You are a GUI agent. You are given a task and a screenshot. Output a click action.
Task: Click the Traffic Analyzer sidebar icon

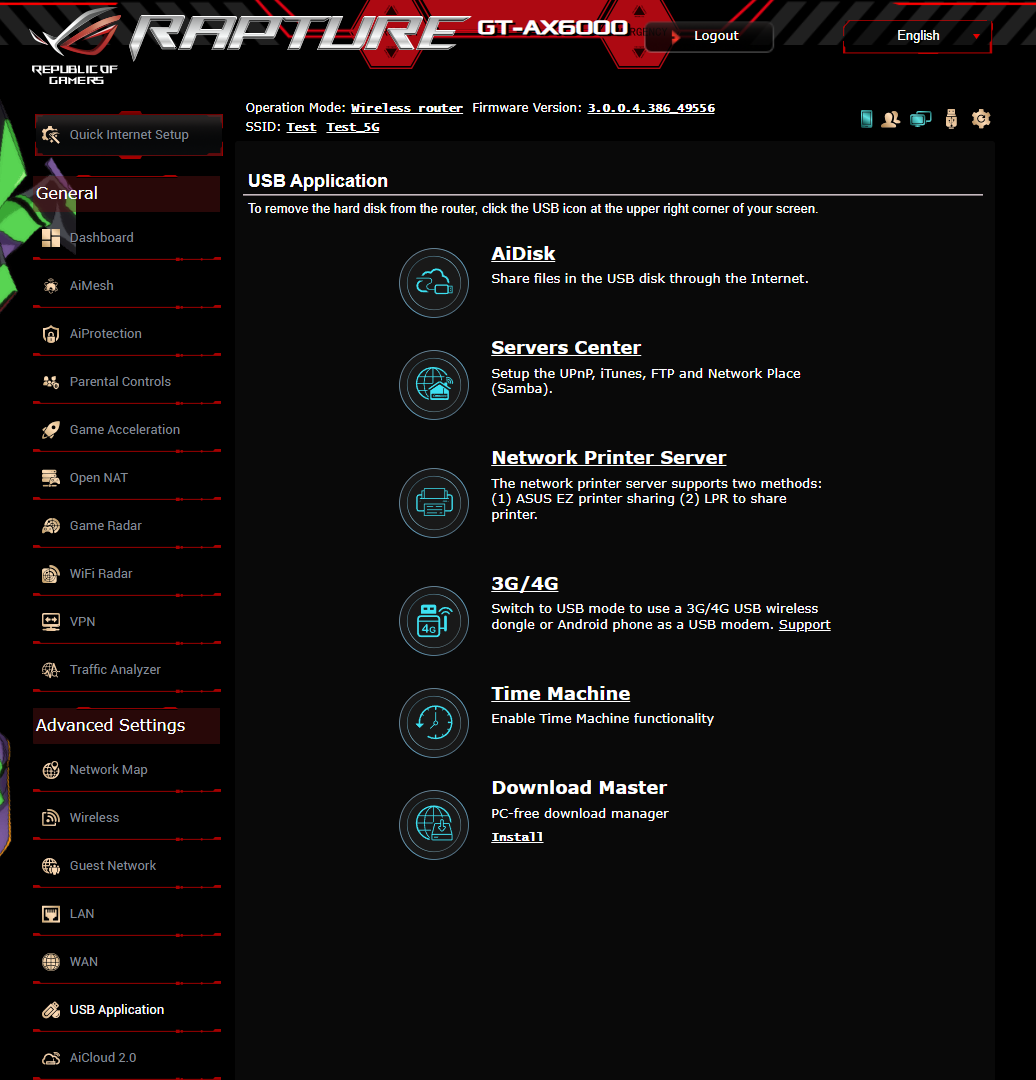(x=51, y=670)
